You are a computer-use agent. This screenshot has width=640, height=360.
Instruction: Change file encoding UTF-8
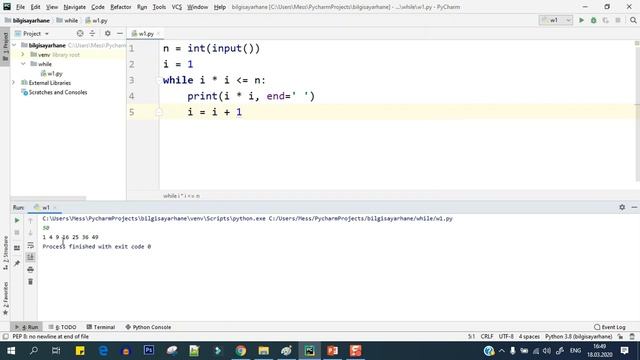click(x=506, y=336)
